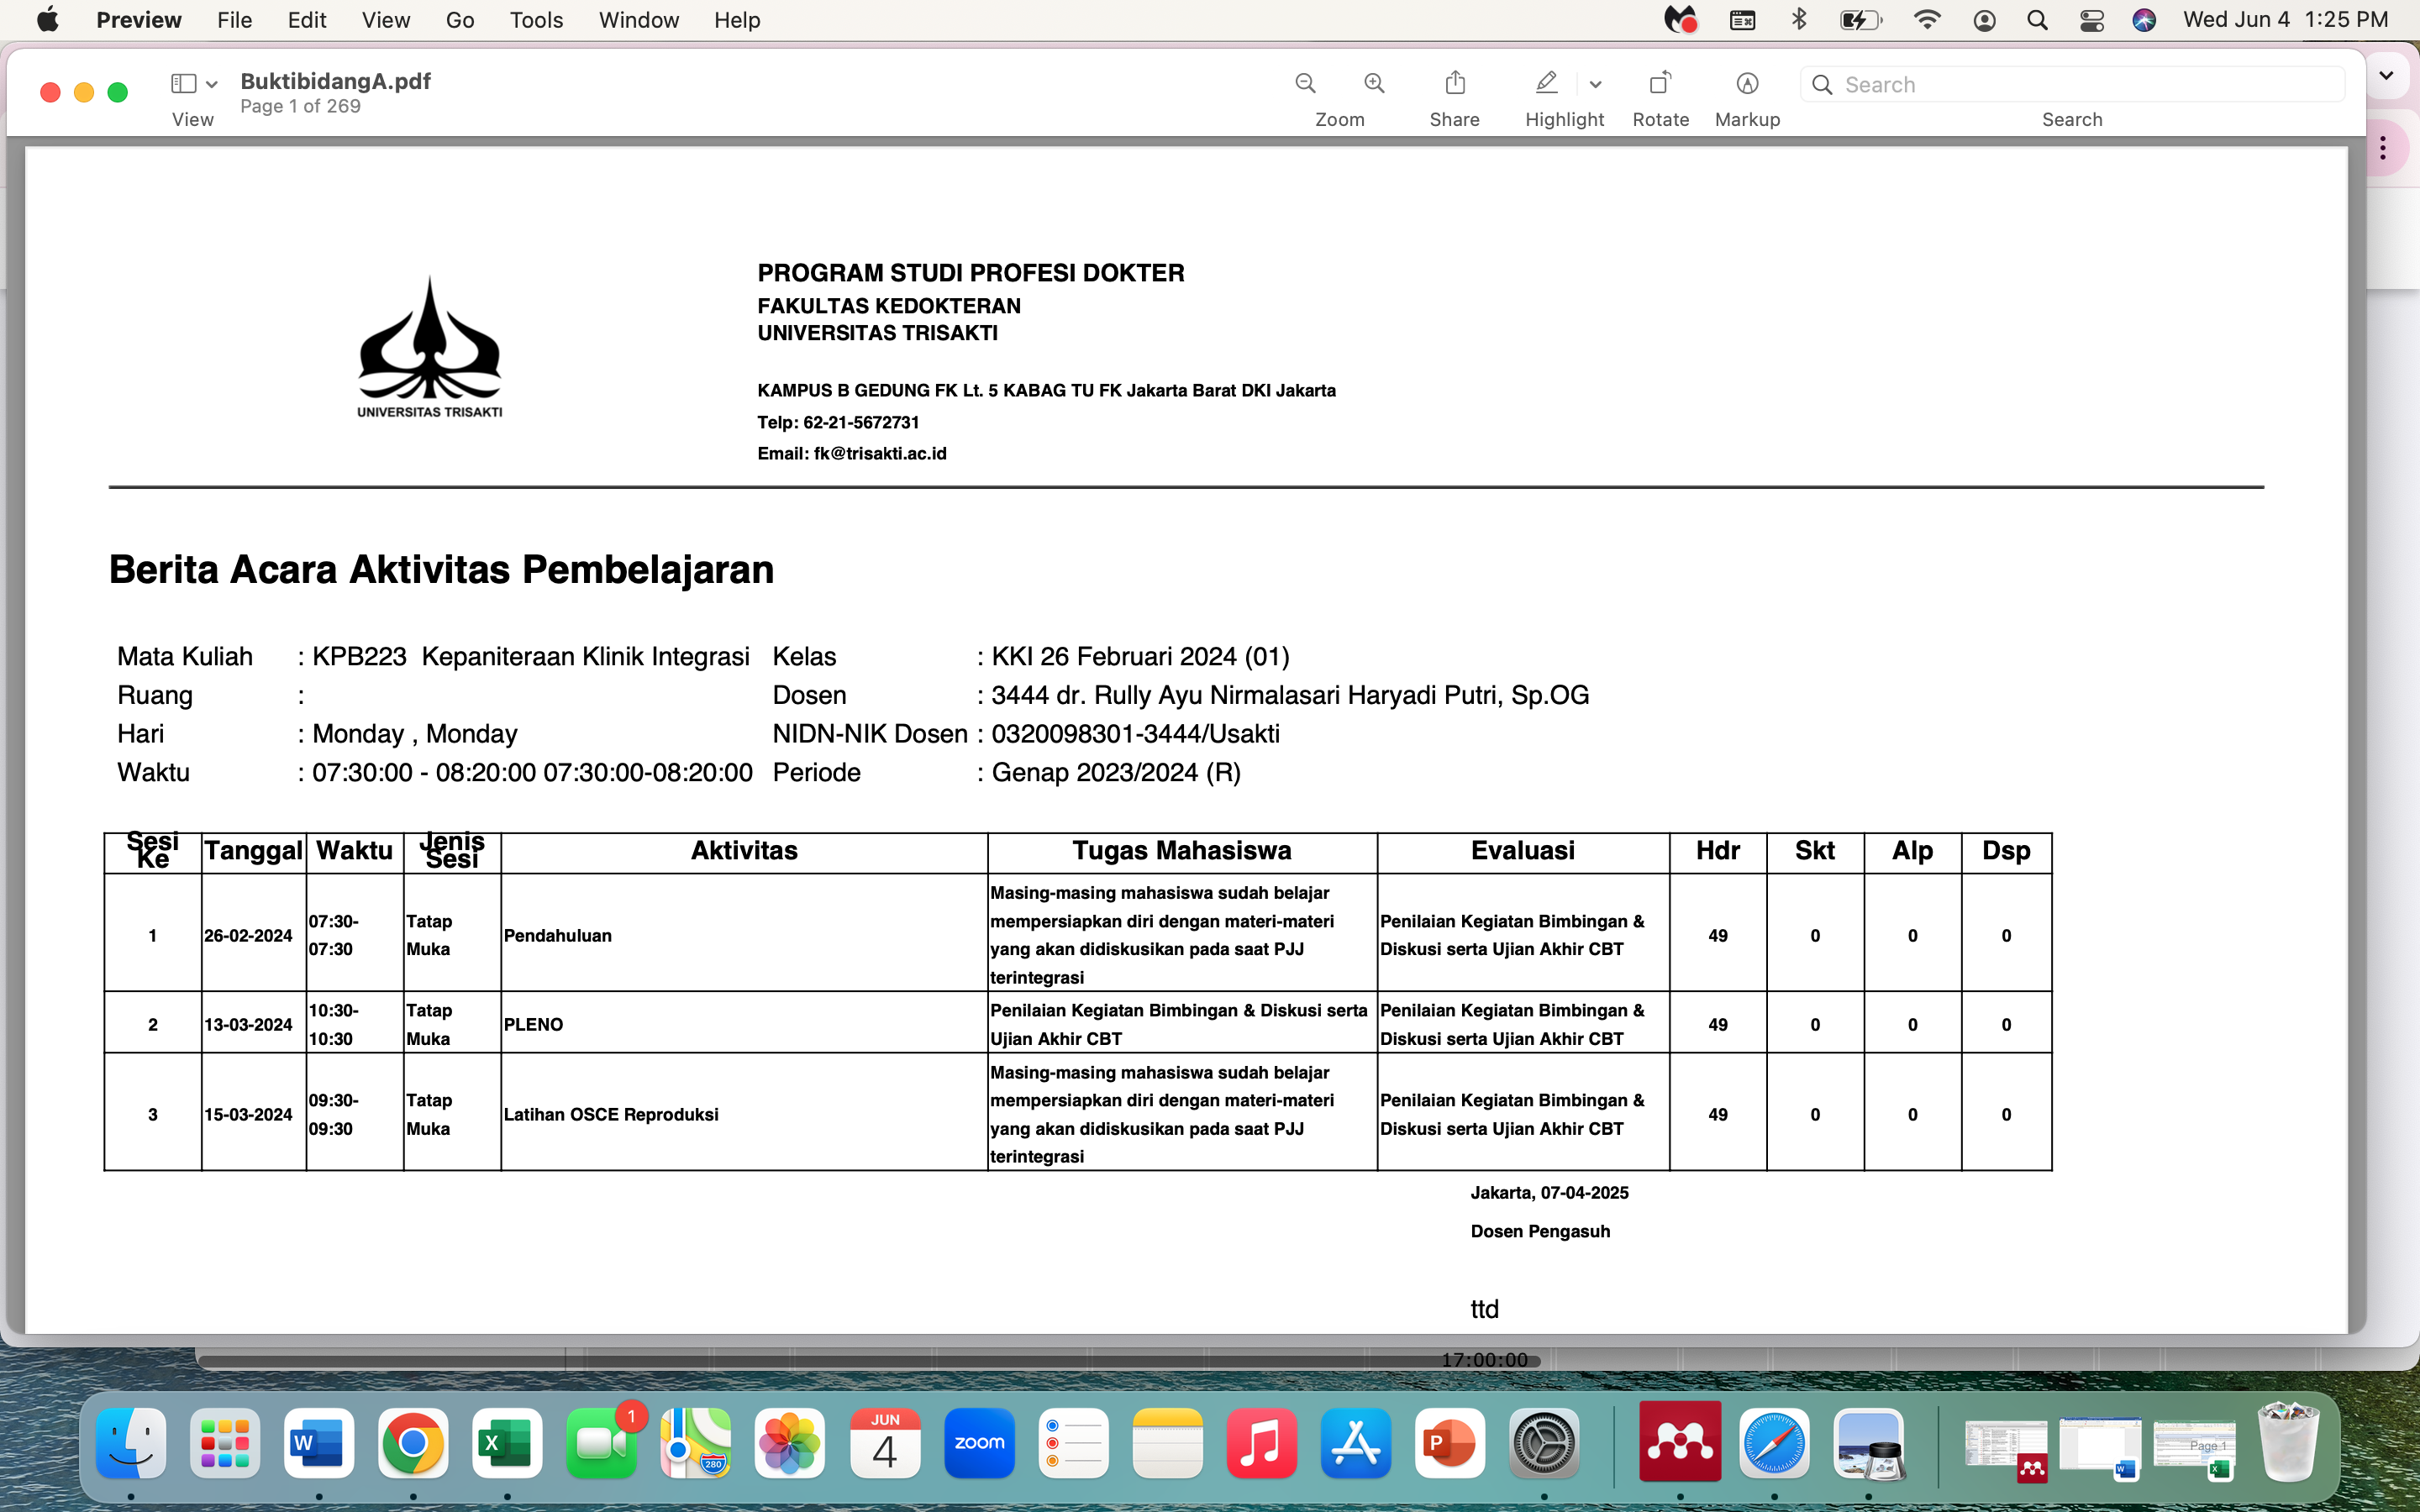Launch Google Chrome from the Dock
The height and width of the screenshot is (1512, 2420).
tap(413, 1443)
